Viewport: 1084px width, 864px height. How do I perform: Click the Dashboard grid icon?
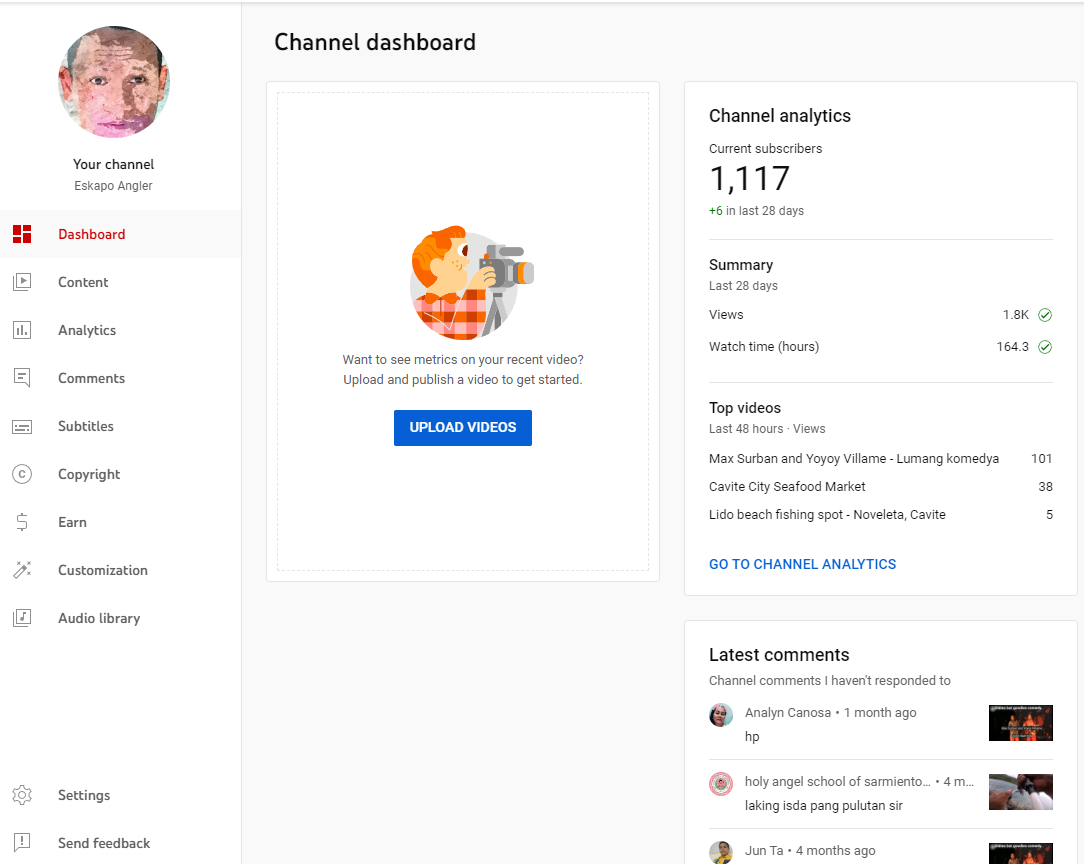tap(22, 234)
